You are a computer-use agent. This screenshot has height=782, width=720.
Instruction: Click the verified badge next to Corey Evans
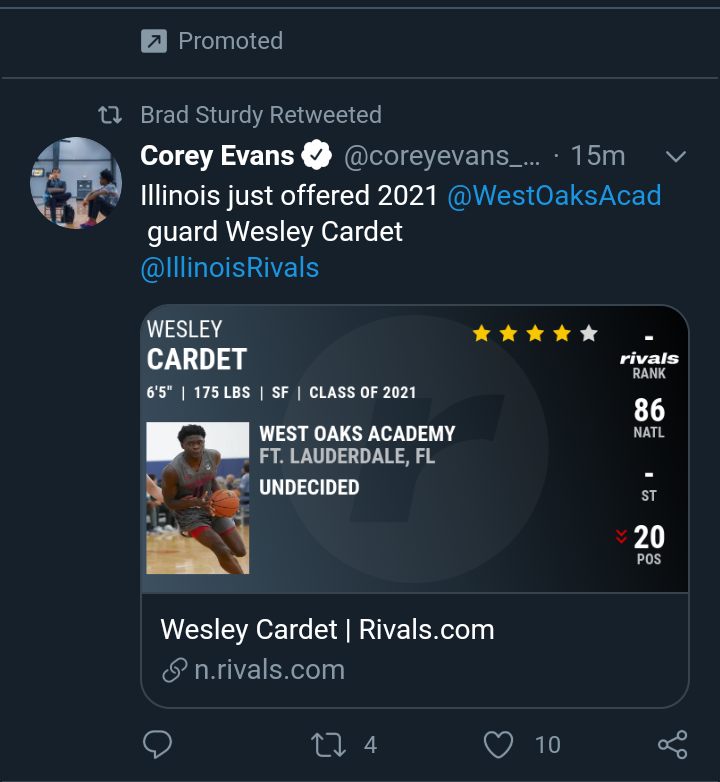tap(317, 155)
